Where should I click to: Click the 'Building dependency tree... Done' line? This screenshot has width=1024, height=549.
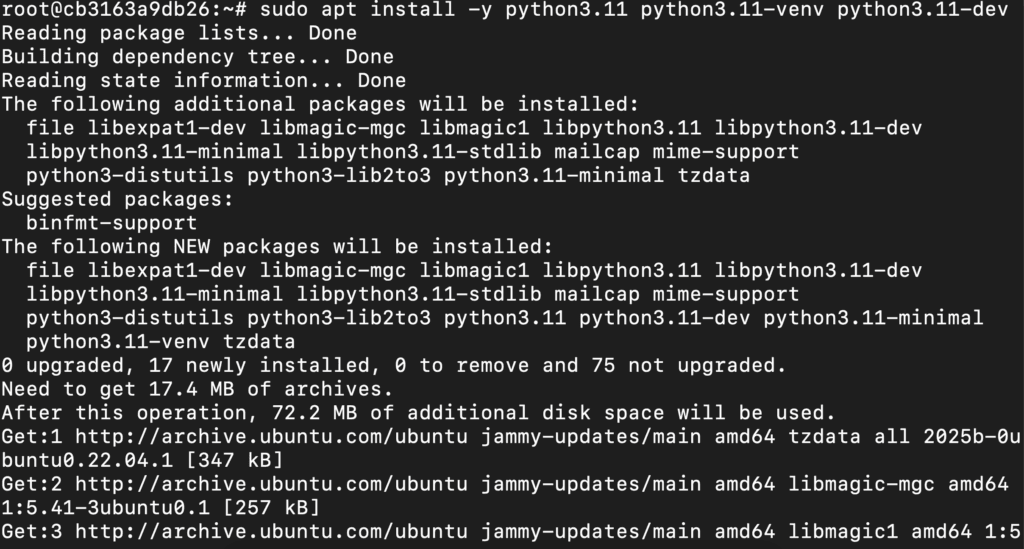click(x=197, y=57)
